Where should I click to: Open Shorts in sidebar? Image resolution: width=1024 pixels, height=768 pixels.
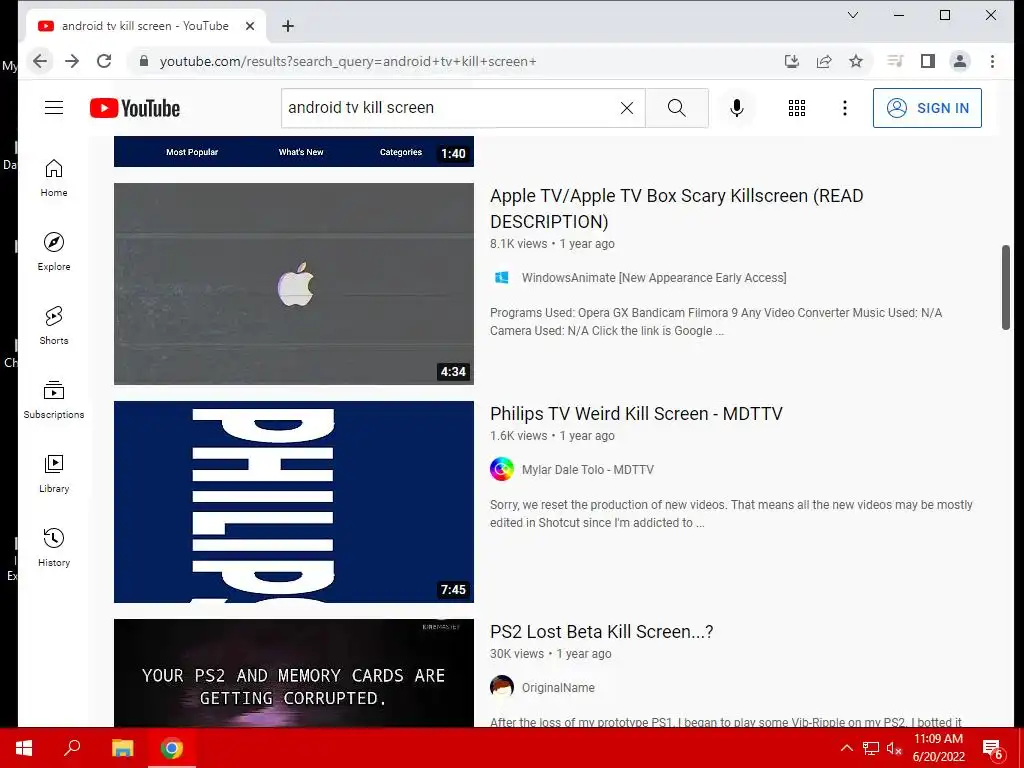coord(54,325)
